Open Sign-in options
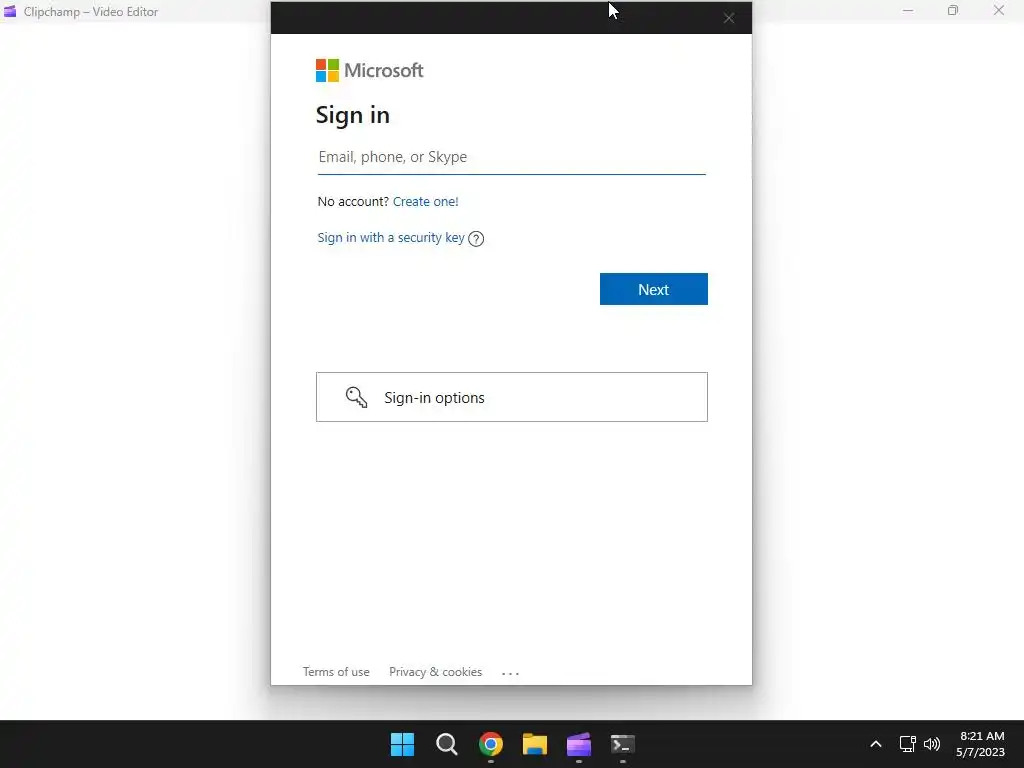 511,397
